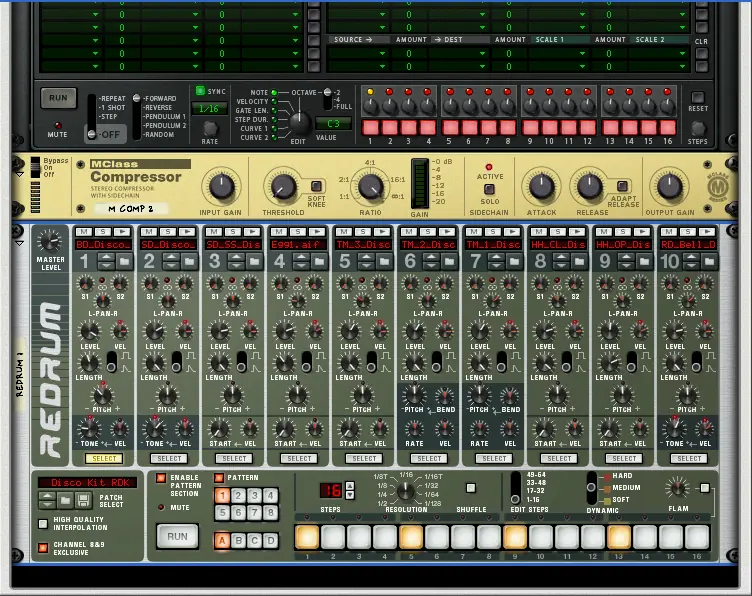The image size is (752, 596).
Task: Toggle the Shuffle checkbox
Action: coord(471,488)
